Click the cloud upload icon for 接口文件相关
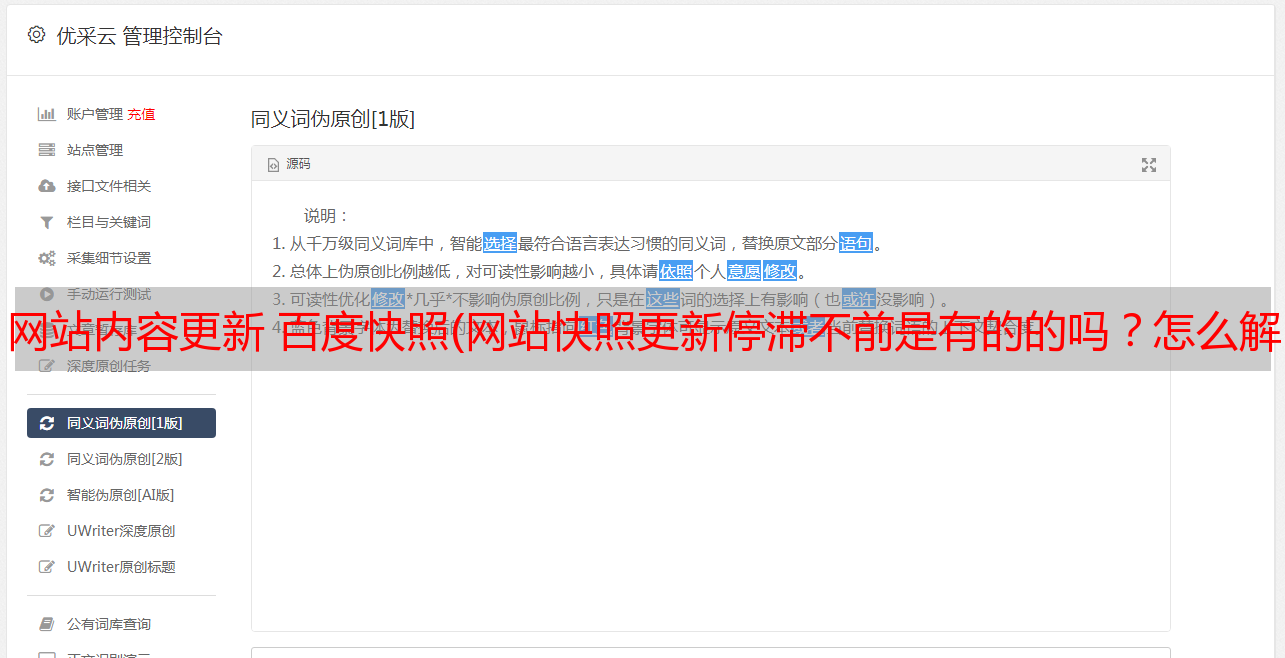The height and width of the screenshot is (658, 1285). pos(46,186)
